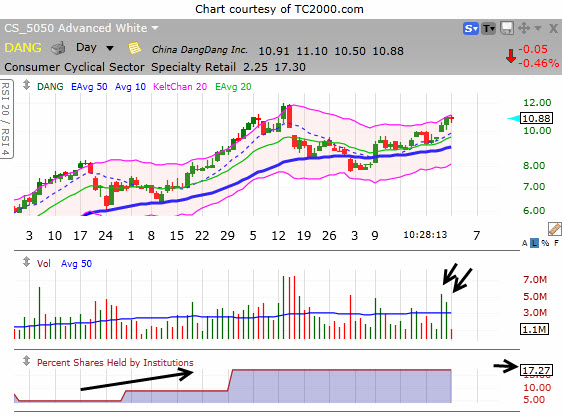This screenshot has width=562, height=416.
Task: Click the 10.88 current price marker
Action: click(x=537, y=118)
